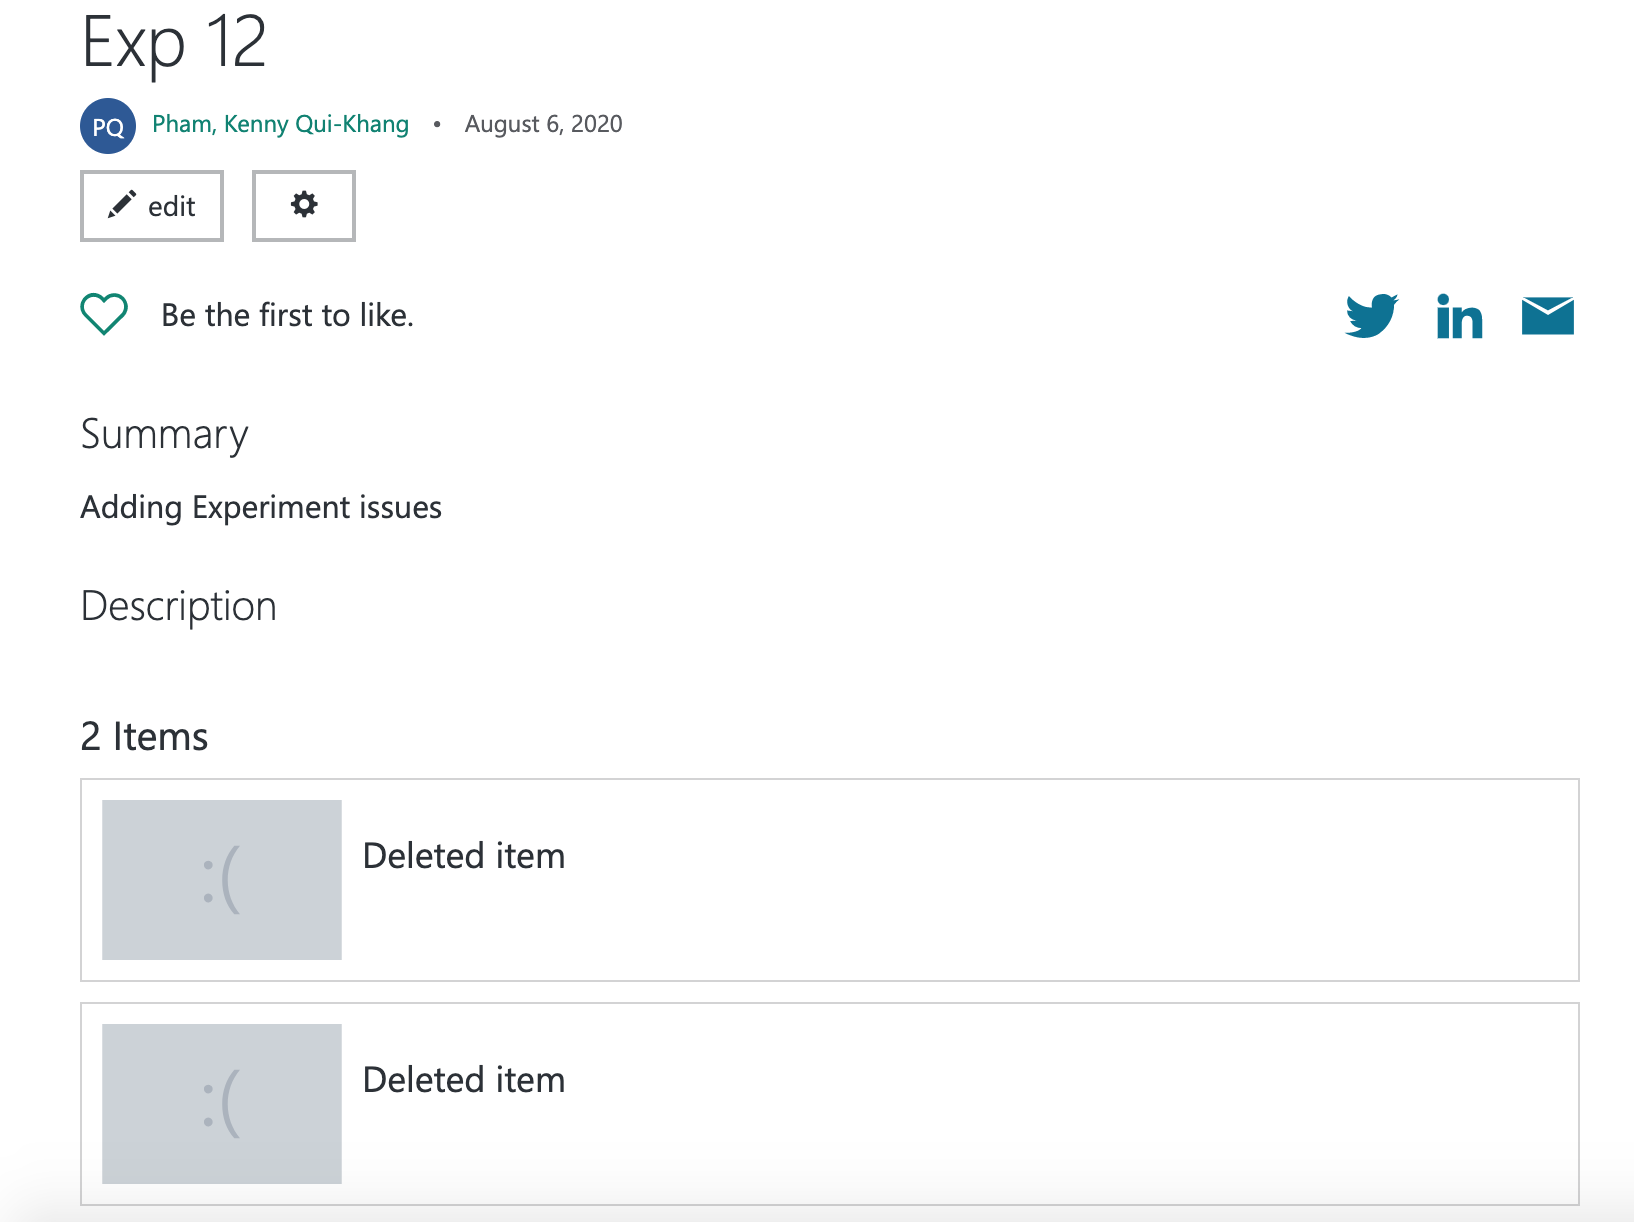1634x1222 pixels.
Task: Click the second deleted item's thumbnail
Action: point(221,1104)
